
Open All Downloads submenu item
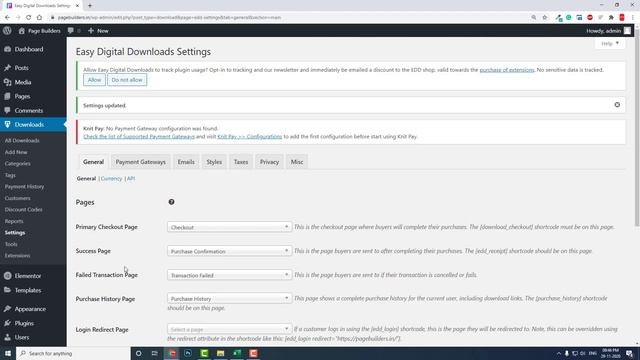click(22, 140)
